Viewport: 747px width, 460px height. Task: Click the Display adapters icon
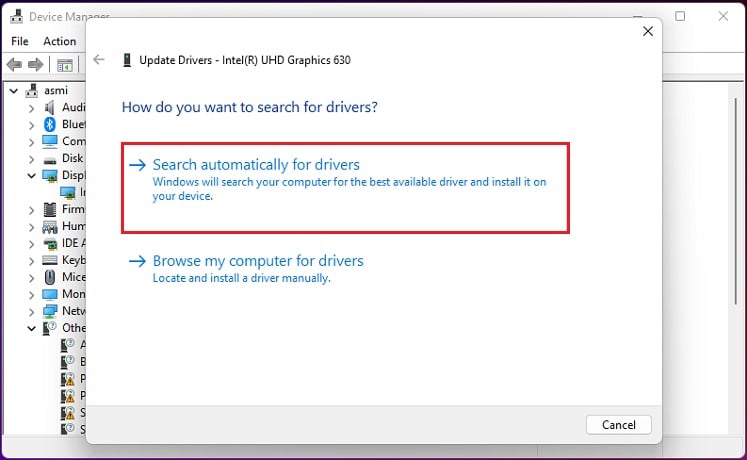50,176
